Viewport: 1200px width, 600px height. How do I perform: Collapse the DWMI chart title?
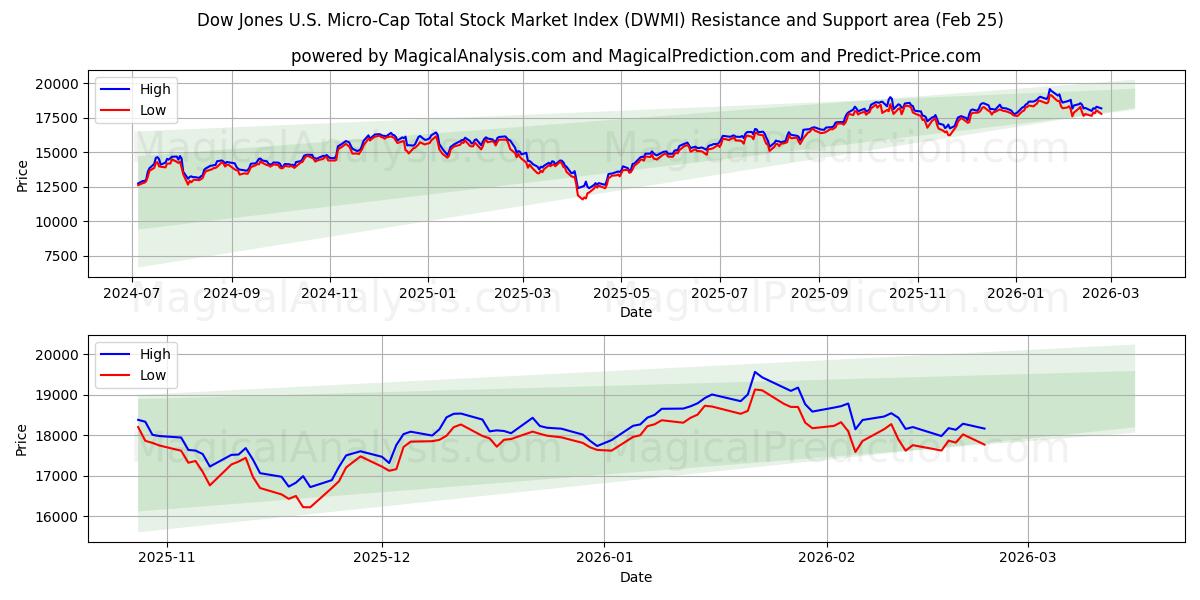[x=600, y=16]
